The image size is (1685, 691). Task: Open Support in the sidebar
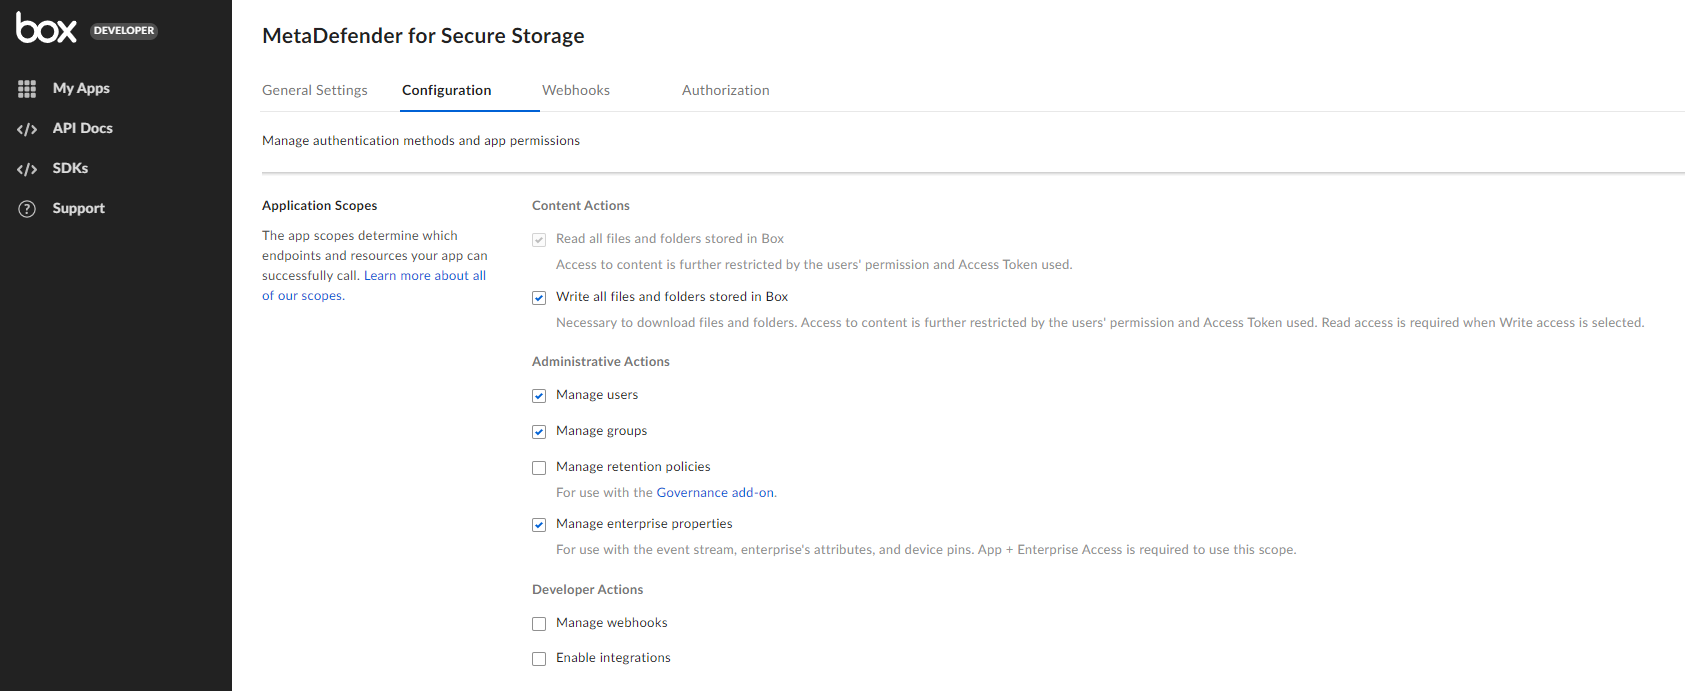[79, 208]
